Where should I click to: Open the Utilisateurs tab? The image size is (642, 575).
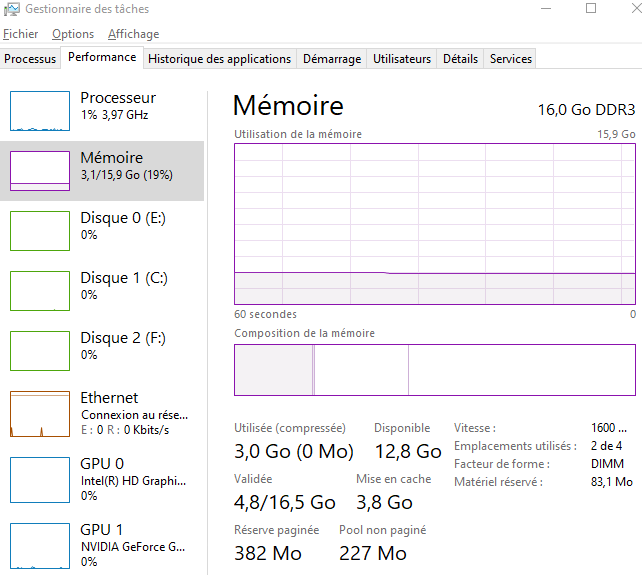tap(402, 59)
